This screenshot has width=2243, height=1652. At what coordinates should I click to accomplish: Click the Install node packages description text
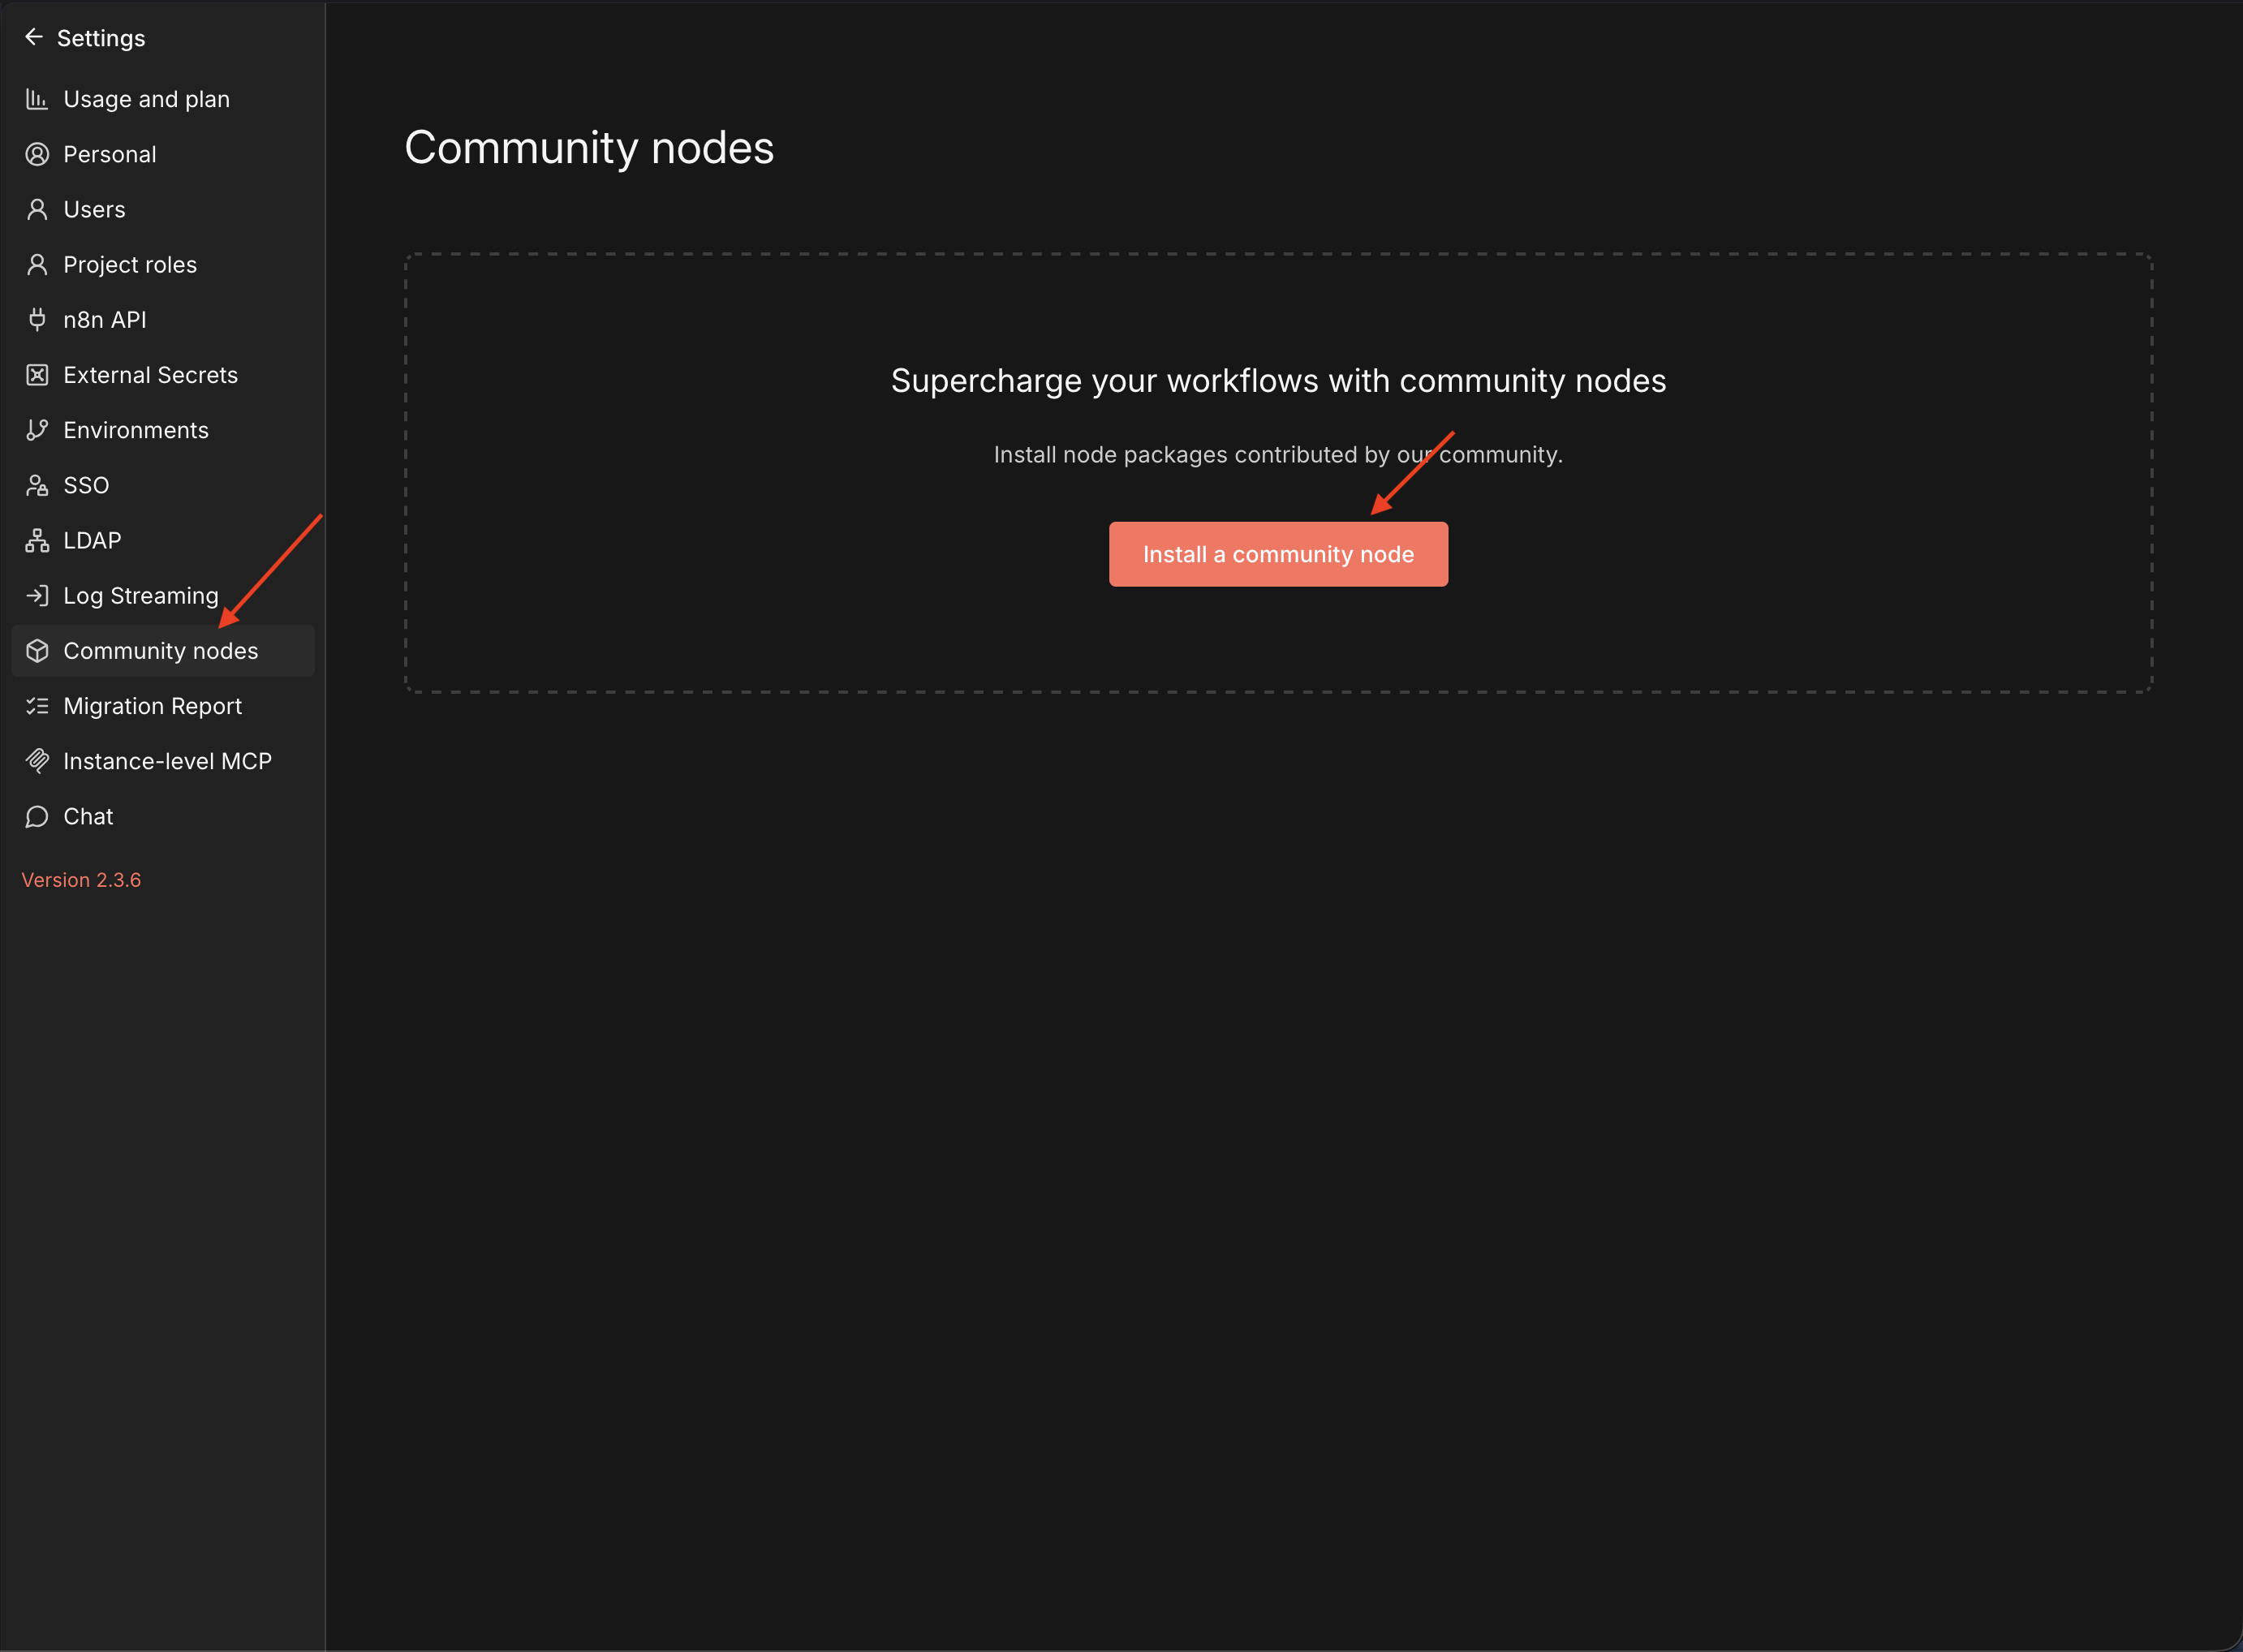coord(1278,455)
